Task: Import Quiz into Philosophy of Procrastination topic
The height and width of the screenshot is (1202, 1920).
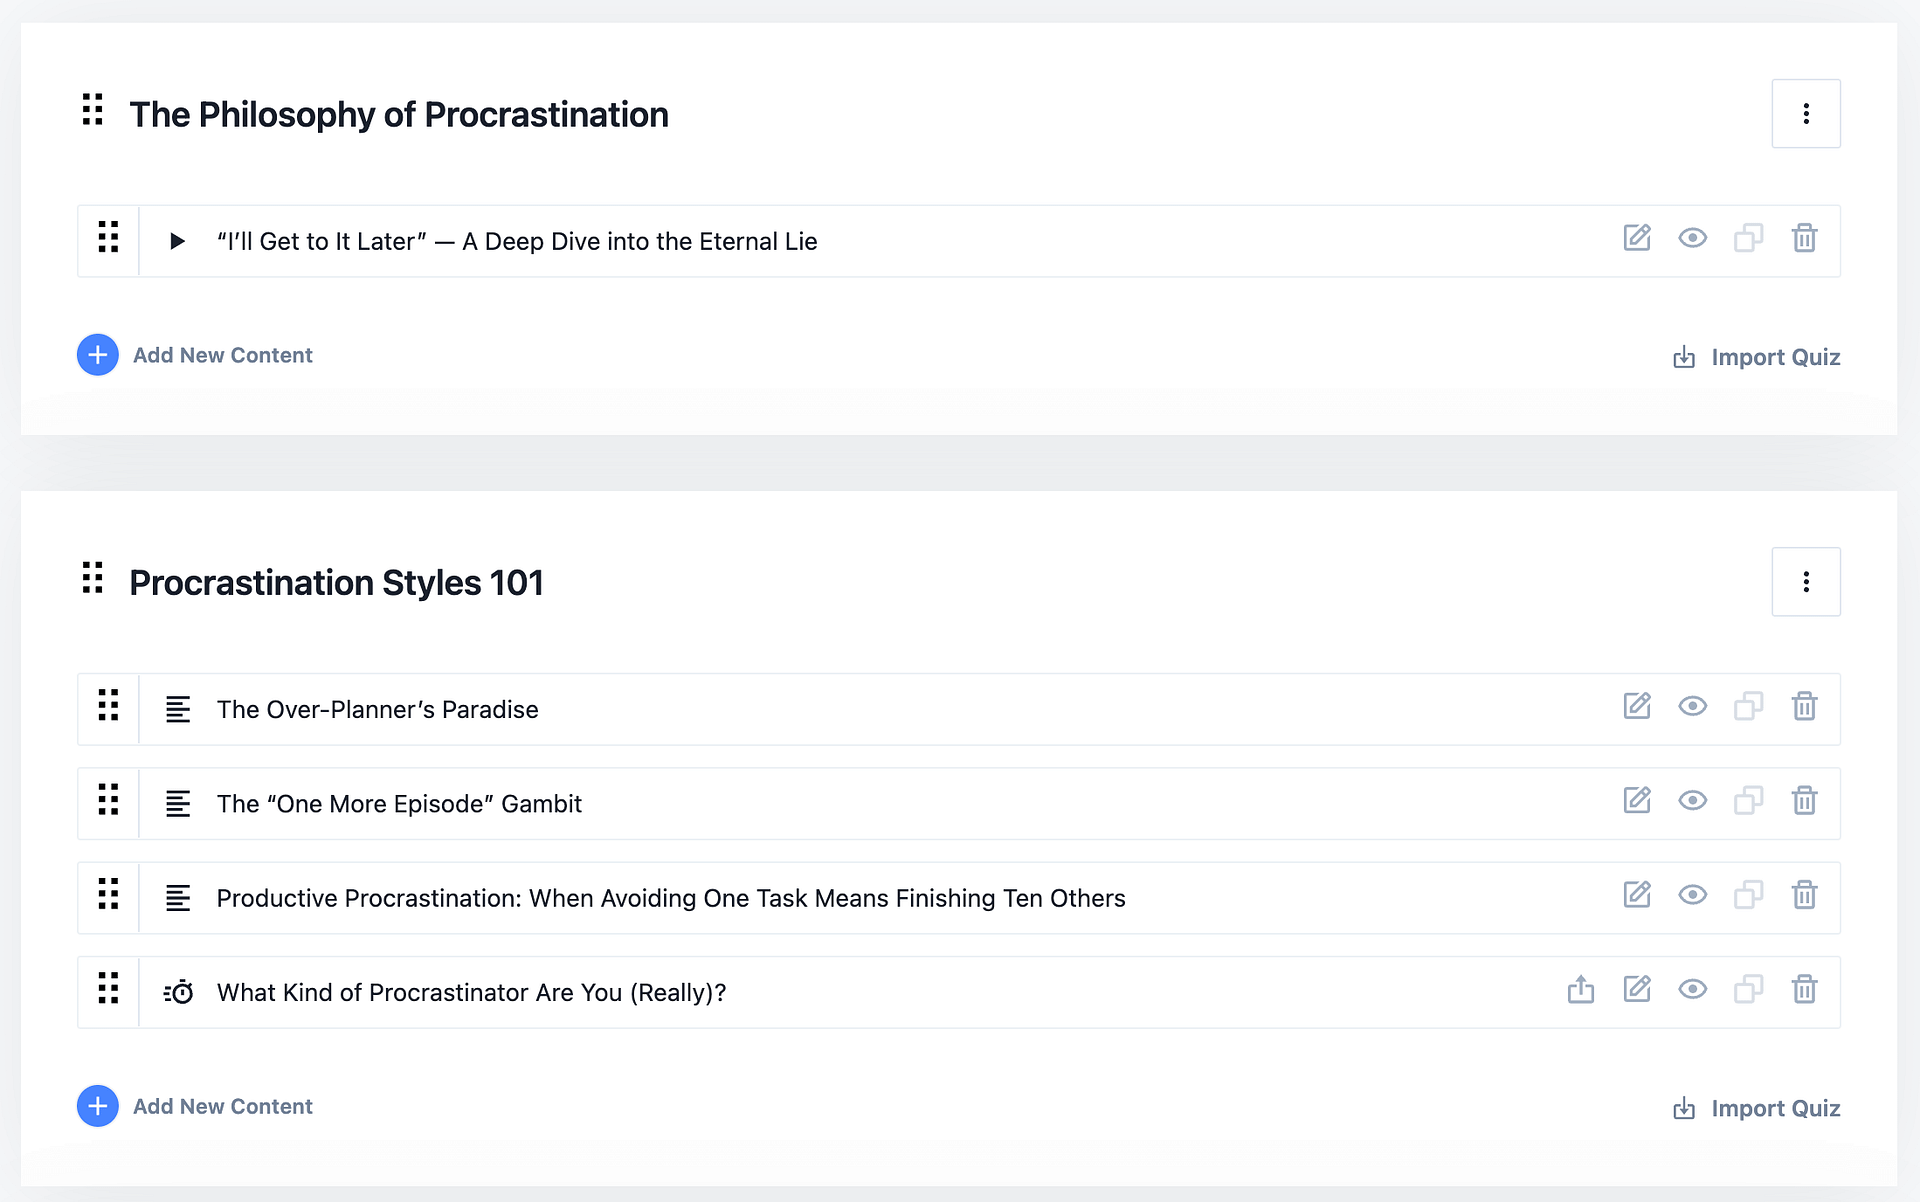Action: [x=1756, y=357]
